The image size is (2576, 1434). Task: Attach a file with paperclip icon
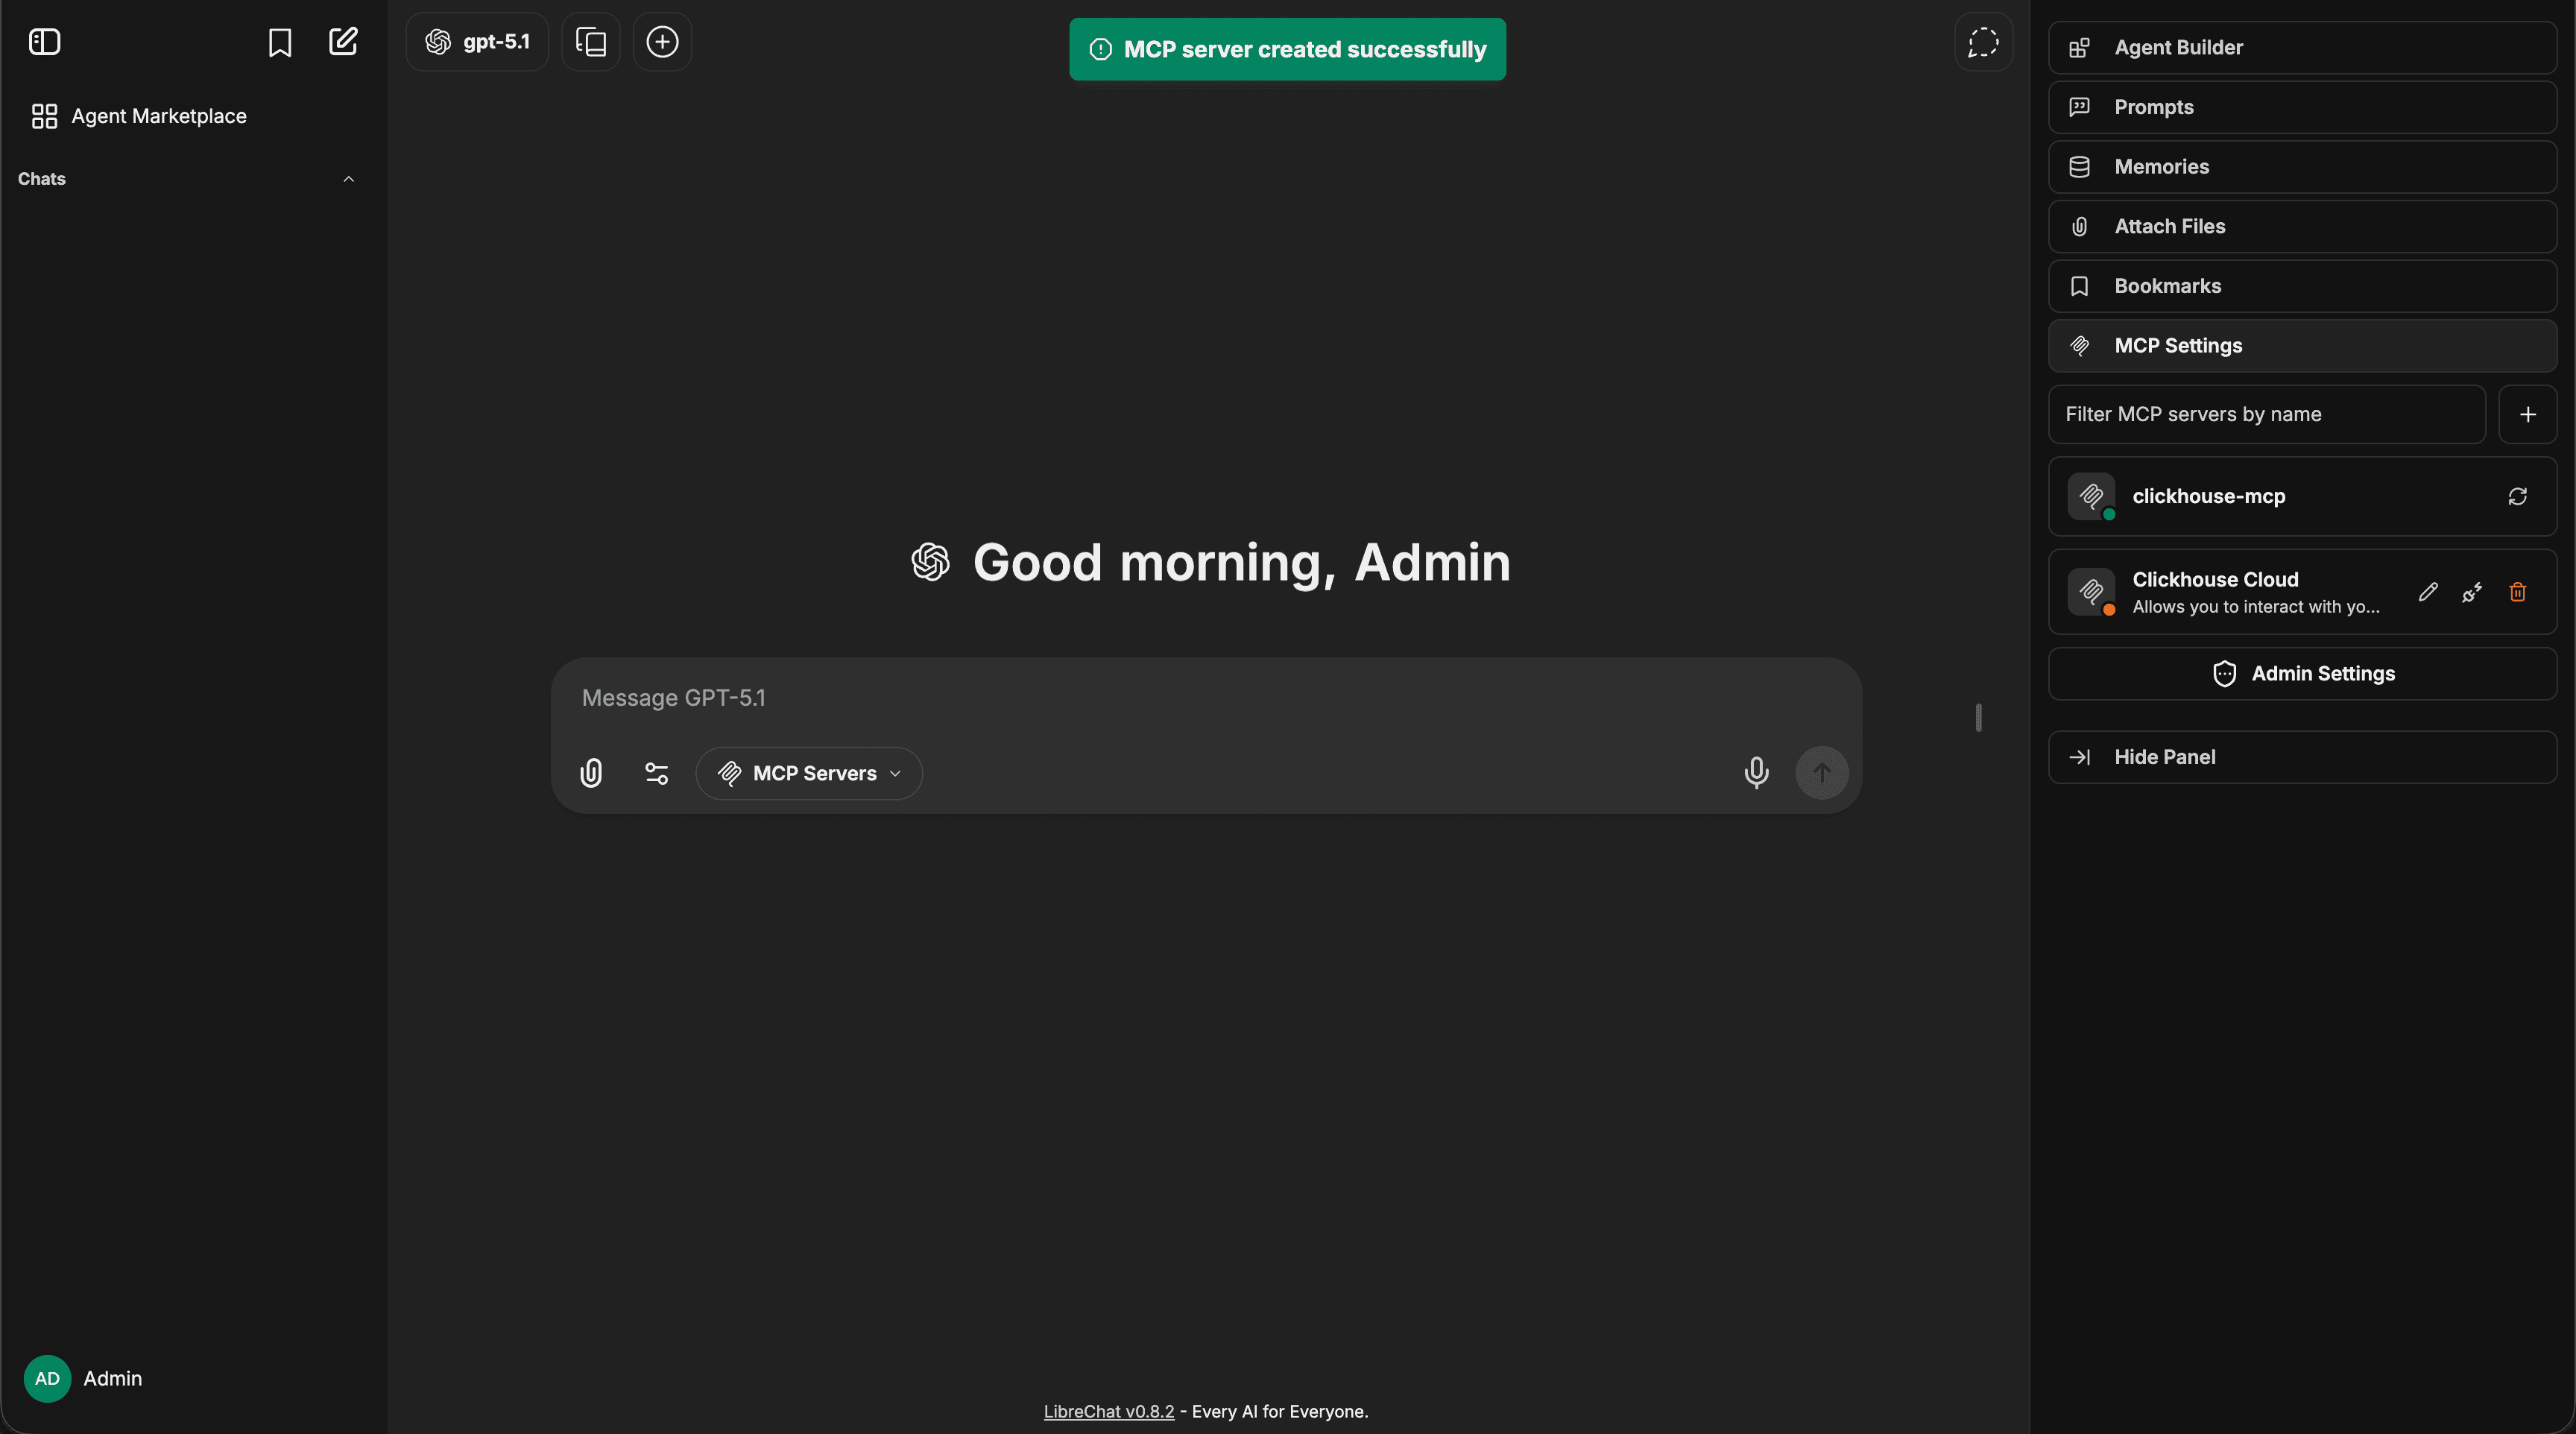591,773
